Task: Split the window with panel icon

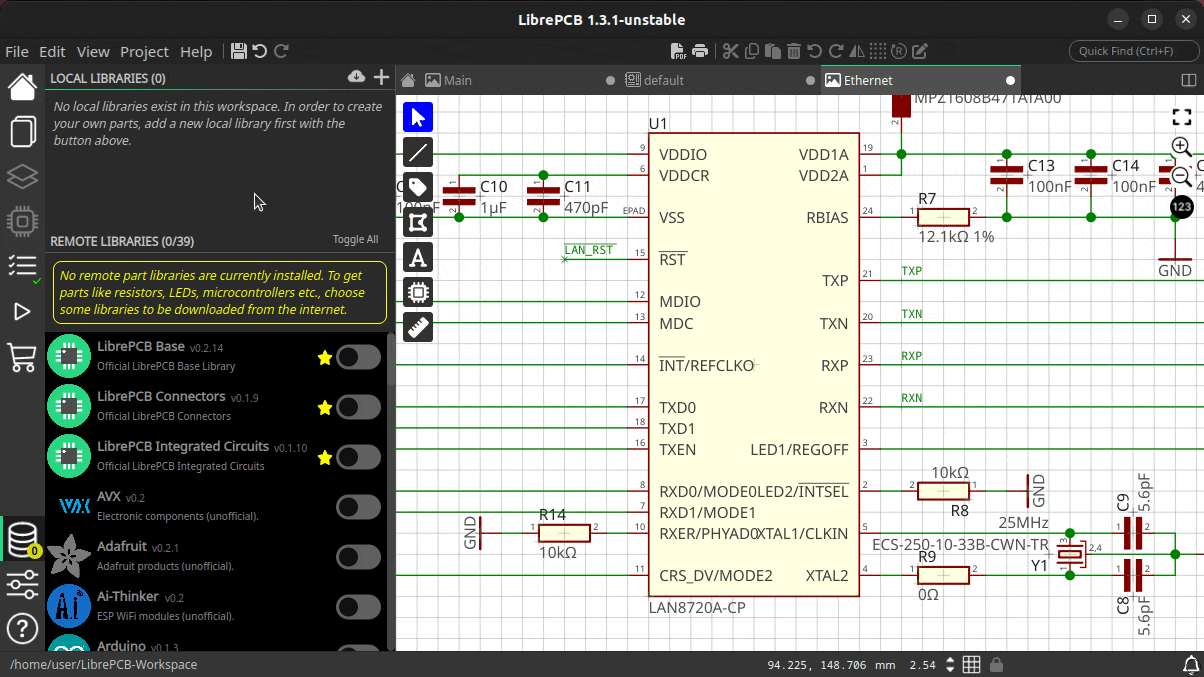Action: click(1189, 80)
